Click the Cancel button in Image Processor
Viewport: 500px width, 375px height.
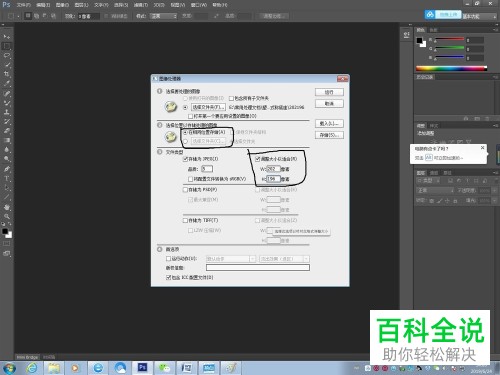[x=329, y=104]
